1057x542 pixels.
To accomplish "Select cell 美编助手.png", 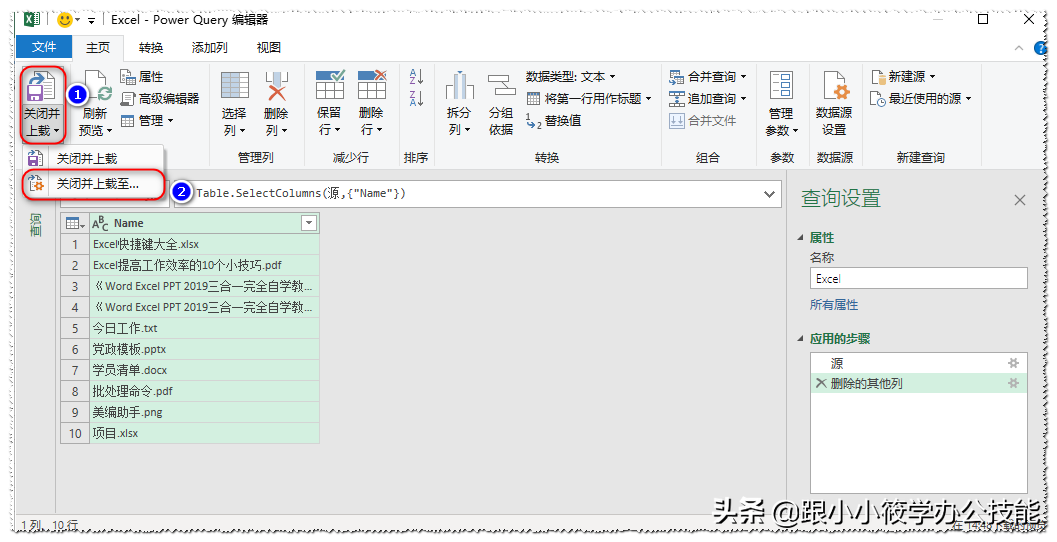I will (x=204, y=412).
